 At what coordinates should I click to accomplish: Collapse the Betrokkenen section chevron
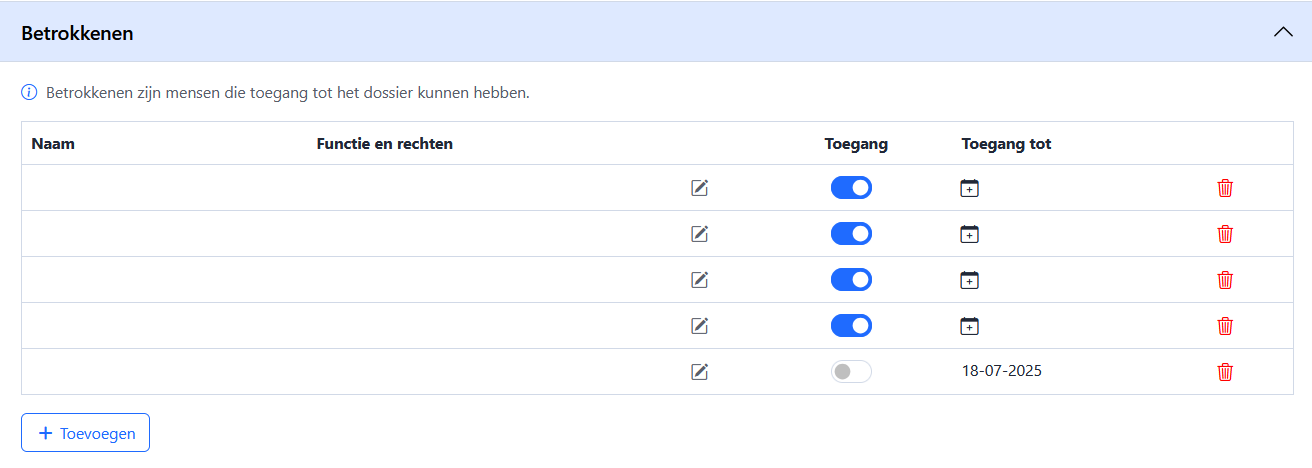1283,32
